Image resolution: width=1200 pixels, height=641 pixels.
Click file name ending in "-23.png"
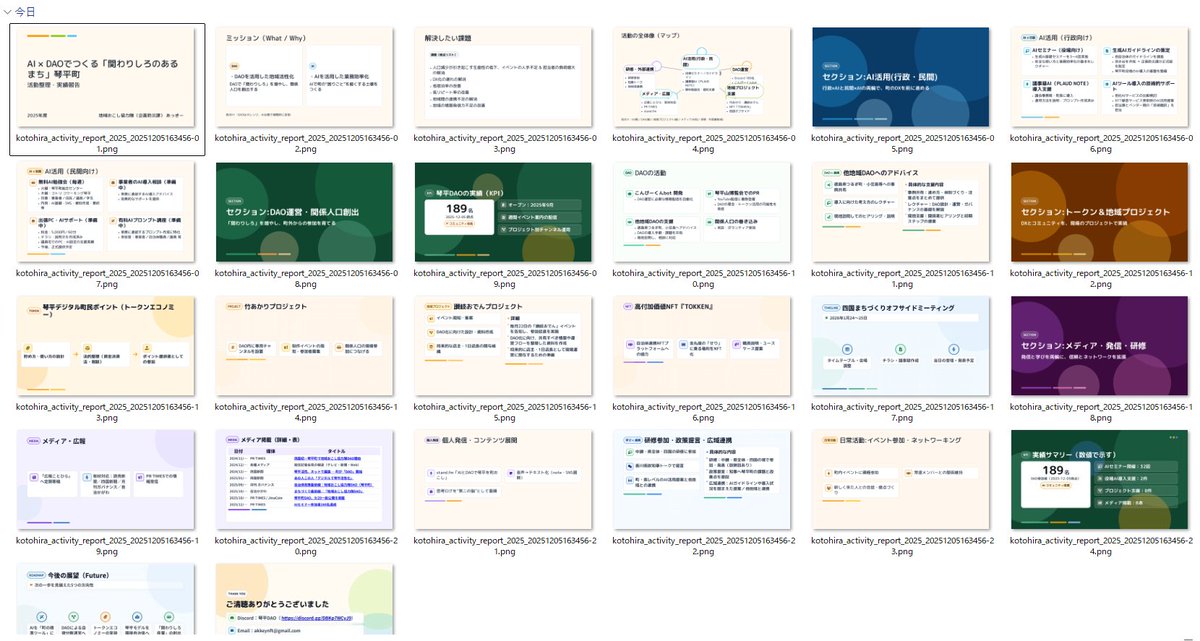click(x=901, y=545)
